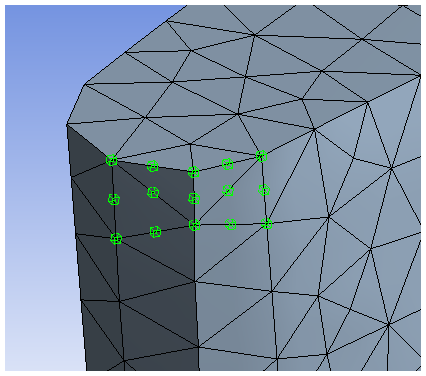Viewport: 426px width, 376px height.
Task: Pick the middle green node on selection's right side
Action: [x=264, y=190]
